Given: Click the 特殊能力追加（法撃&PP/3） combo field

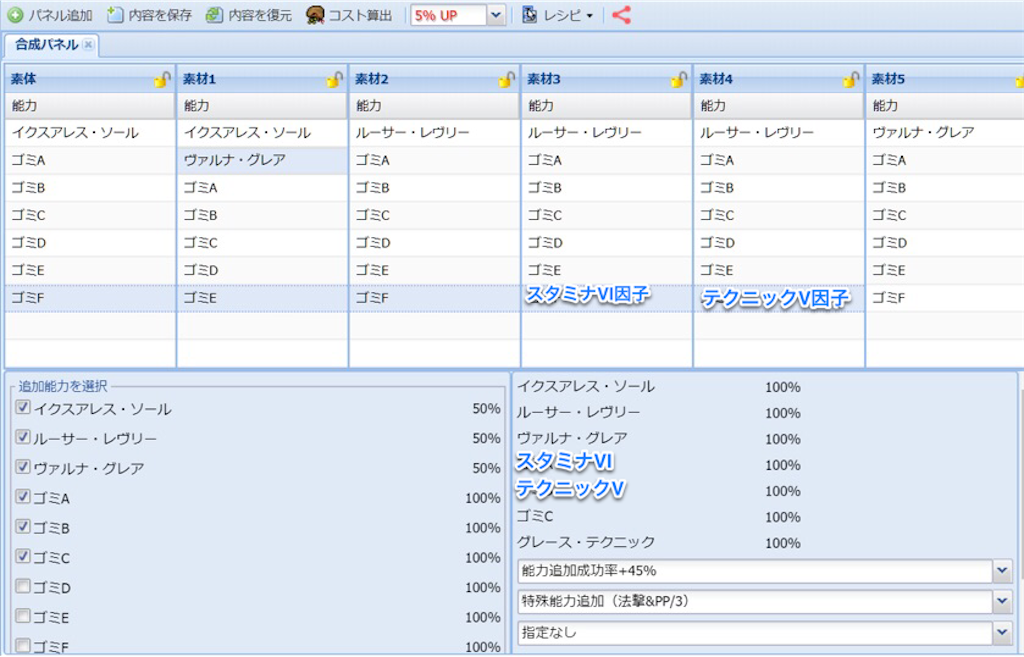Looking at the screenshot, I should pos(755,601).
